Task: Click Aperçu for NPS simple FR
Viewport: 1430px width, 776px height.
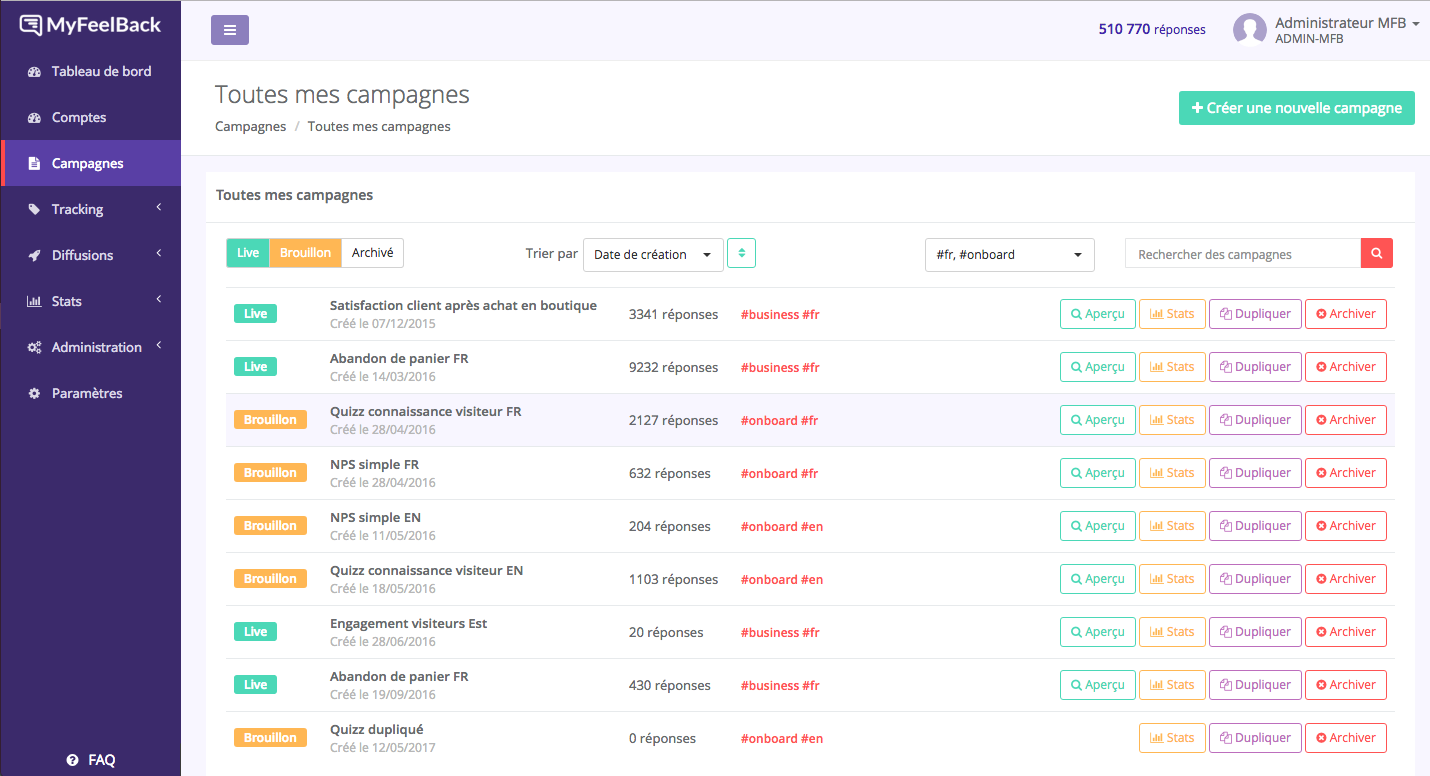Action: click(1097, 473)
